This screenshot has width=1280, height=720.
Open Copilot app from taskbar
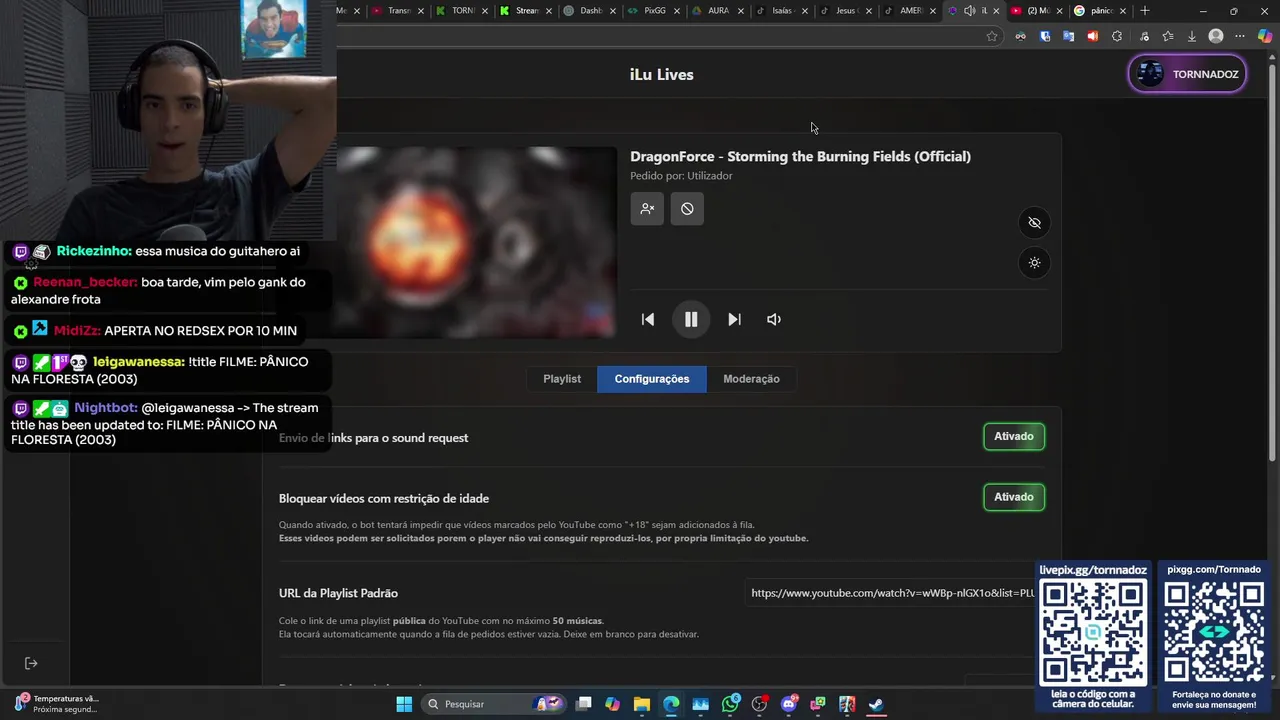click(613, 704)
